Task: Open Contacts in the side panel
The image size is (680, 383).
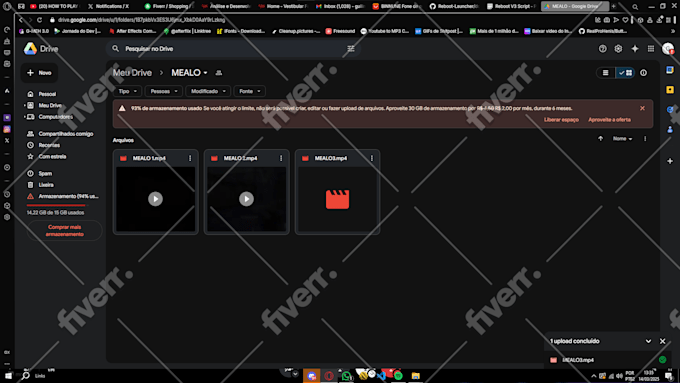Action: coord(670,129)
